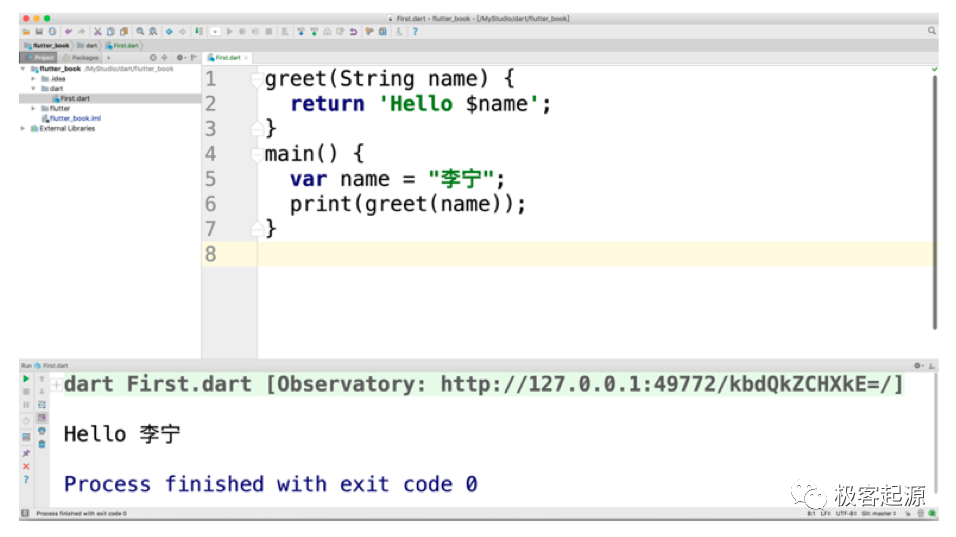Open the Git: master branch menu
The height and width of the screenshot is (537, 956).
[x=879, y=514]
